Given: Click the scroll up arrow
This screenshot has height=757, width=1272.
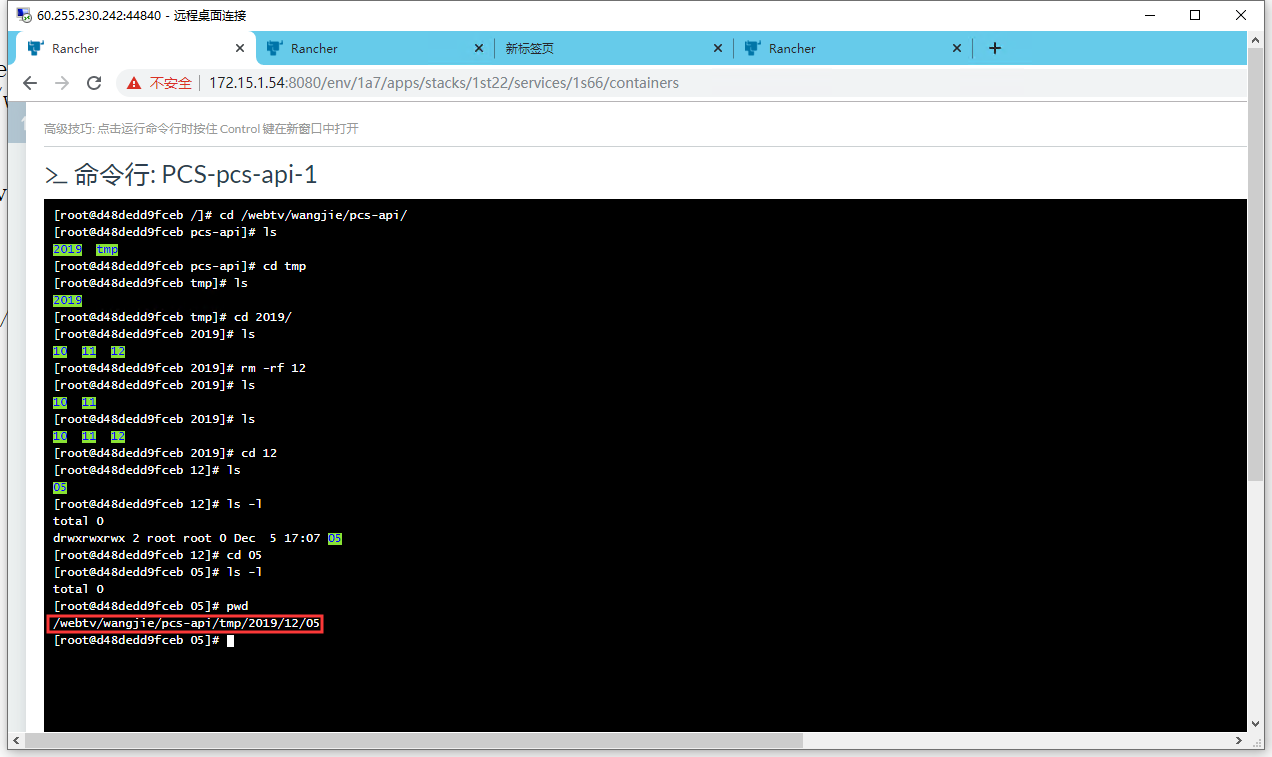Looking at the screenshot, I should click(x=1256, y=39).
